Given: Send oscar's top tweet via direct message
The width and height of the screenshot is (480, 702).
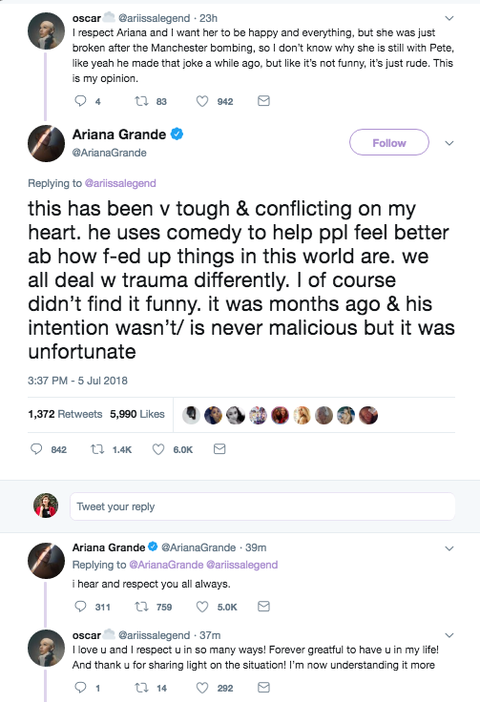Looking at the screenshot, I should pyautogui.click(x=264, y=101).
